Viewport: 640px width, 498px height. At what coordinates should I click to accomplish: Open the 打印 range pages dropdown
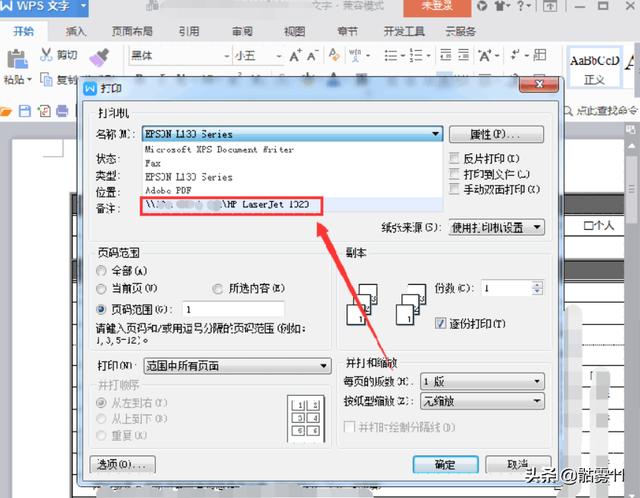click(x=237, y=366)
